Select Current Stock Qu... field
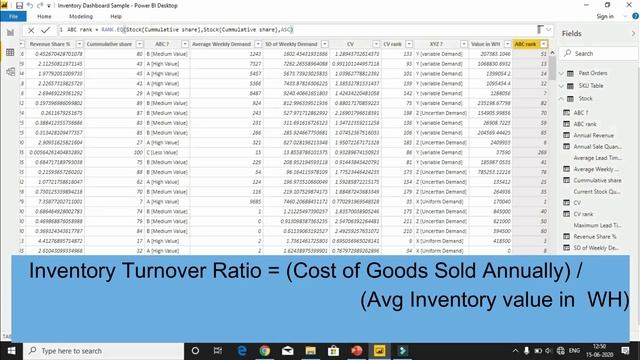 (597, 191)
